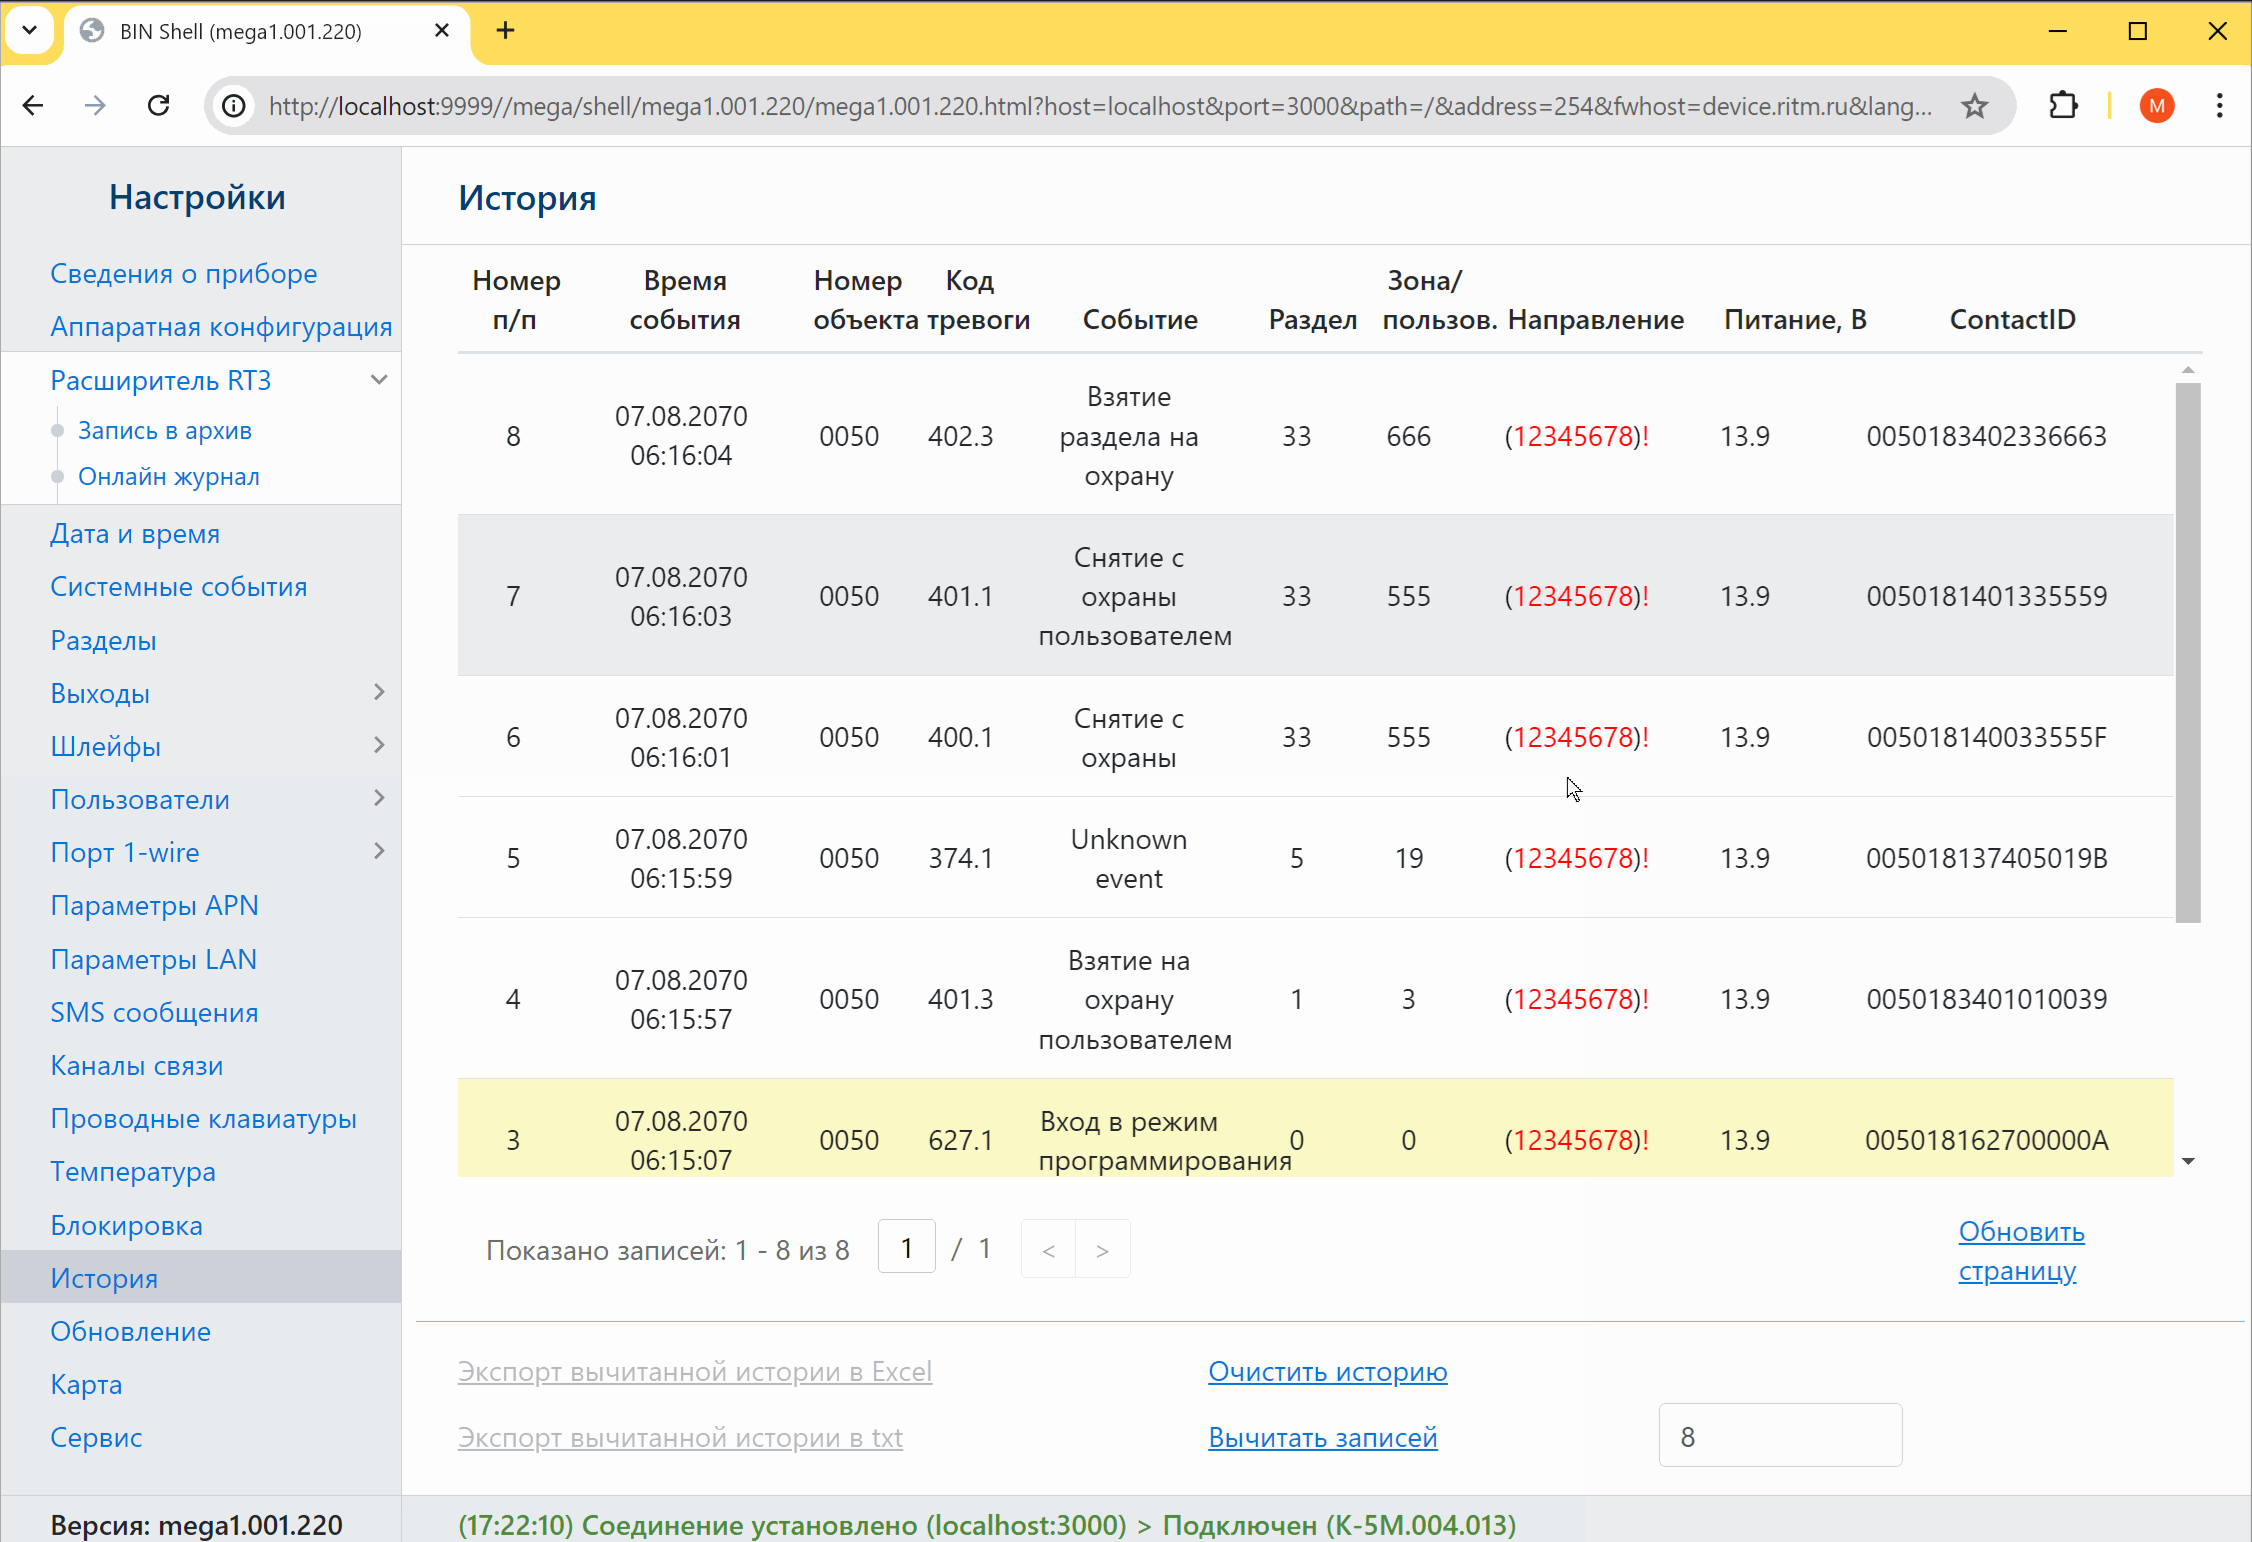Open the Сервис page
Image resolution: width=2252 pixels, height=1542 pixels.
coord(96,1438)
